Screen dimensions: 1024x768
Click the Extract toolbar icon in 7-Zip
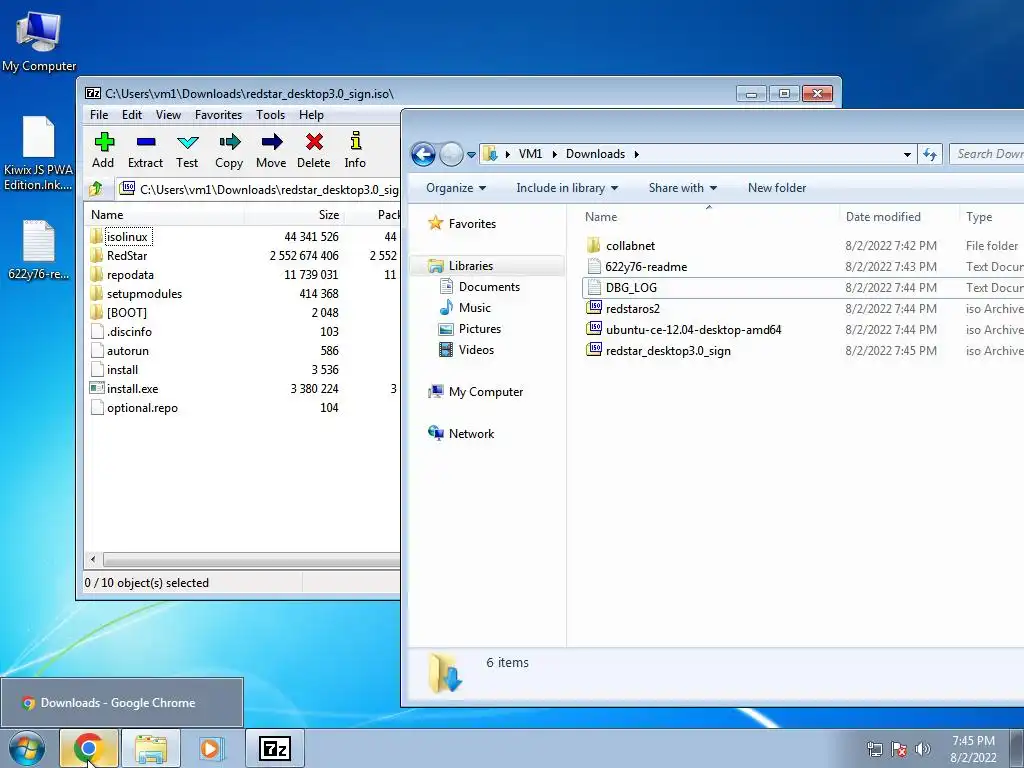[x=145, y=150]
